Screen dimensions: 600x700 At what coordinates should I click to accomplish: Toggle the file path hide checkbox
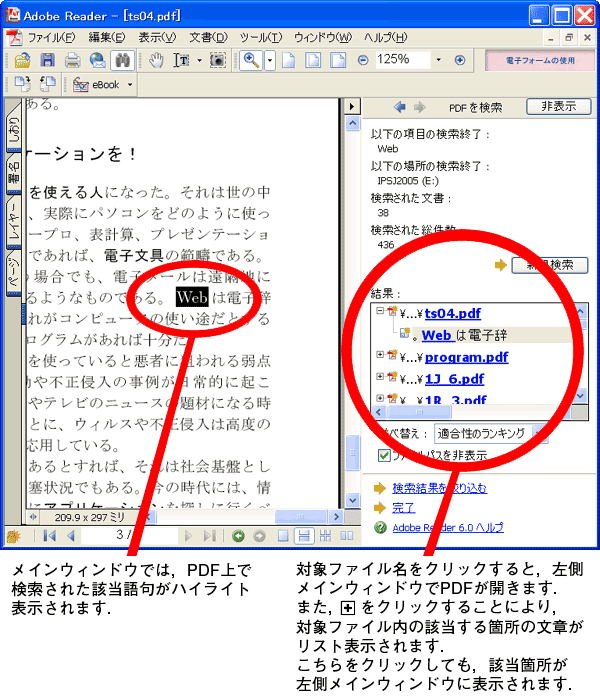384,455
